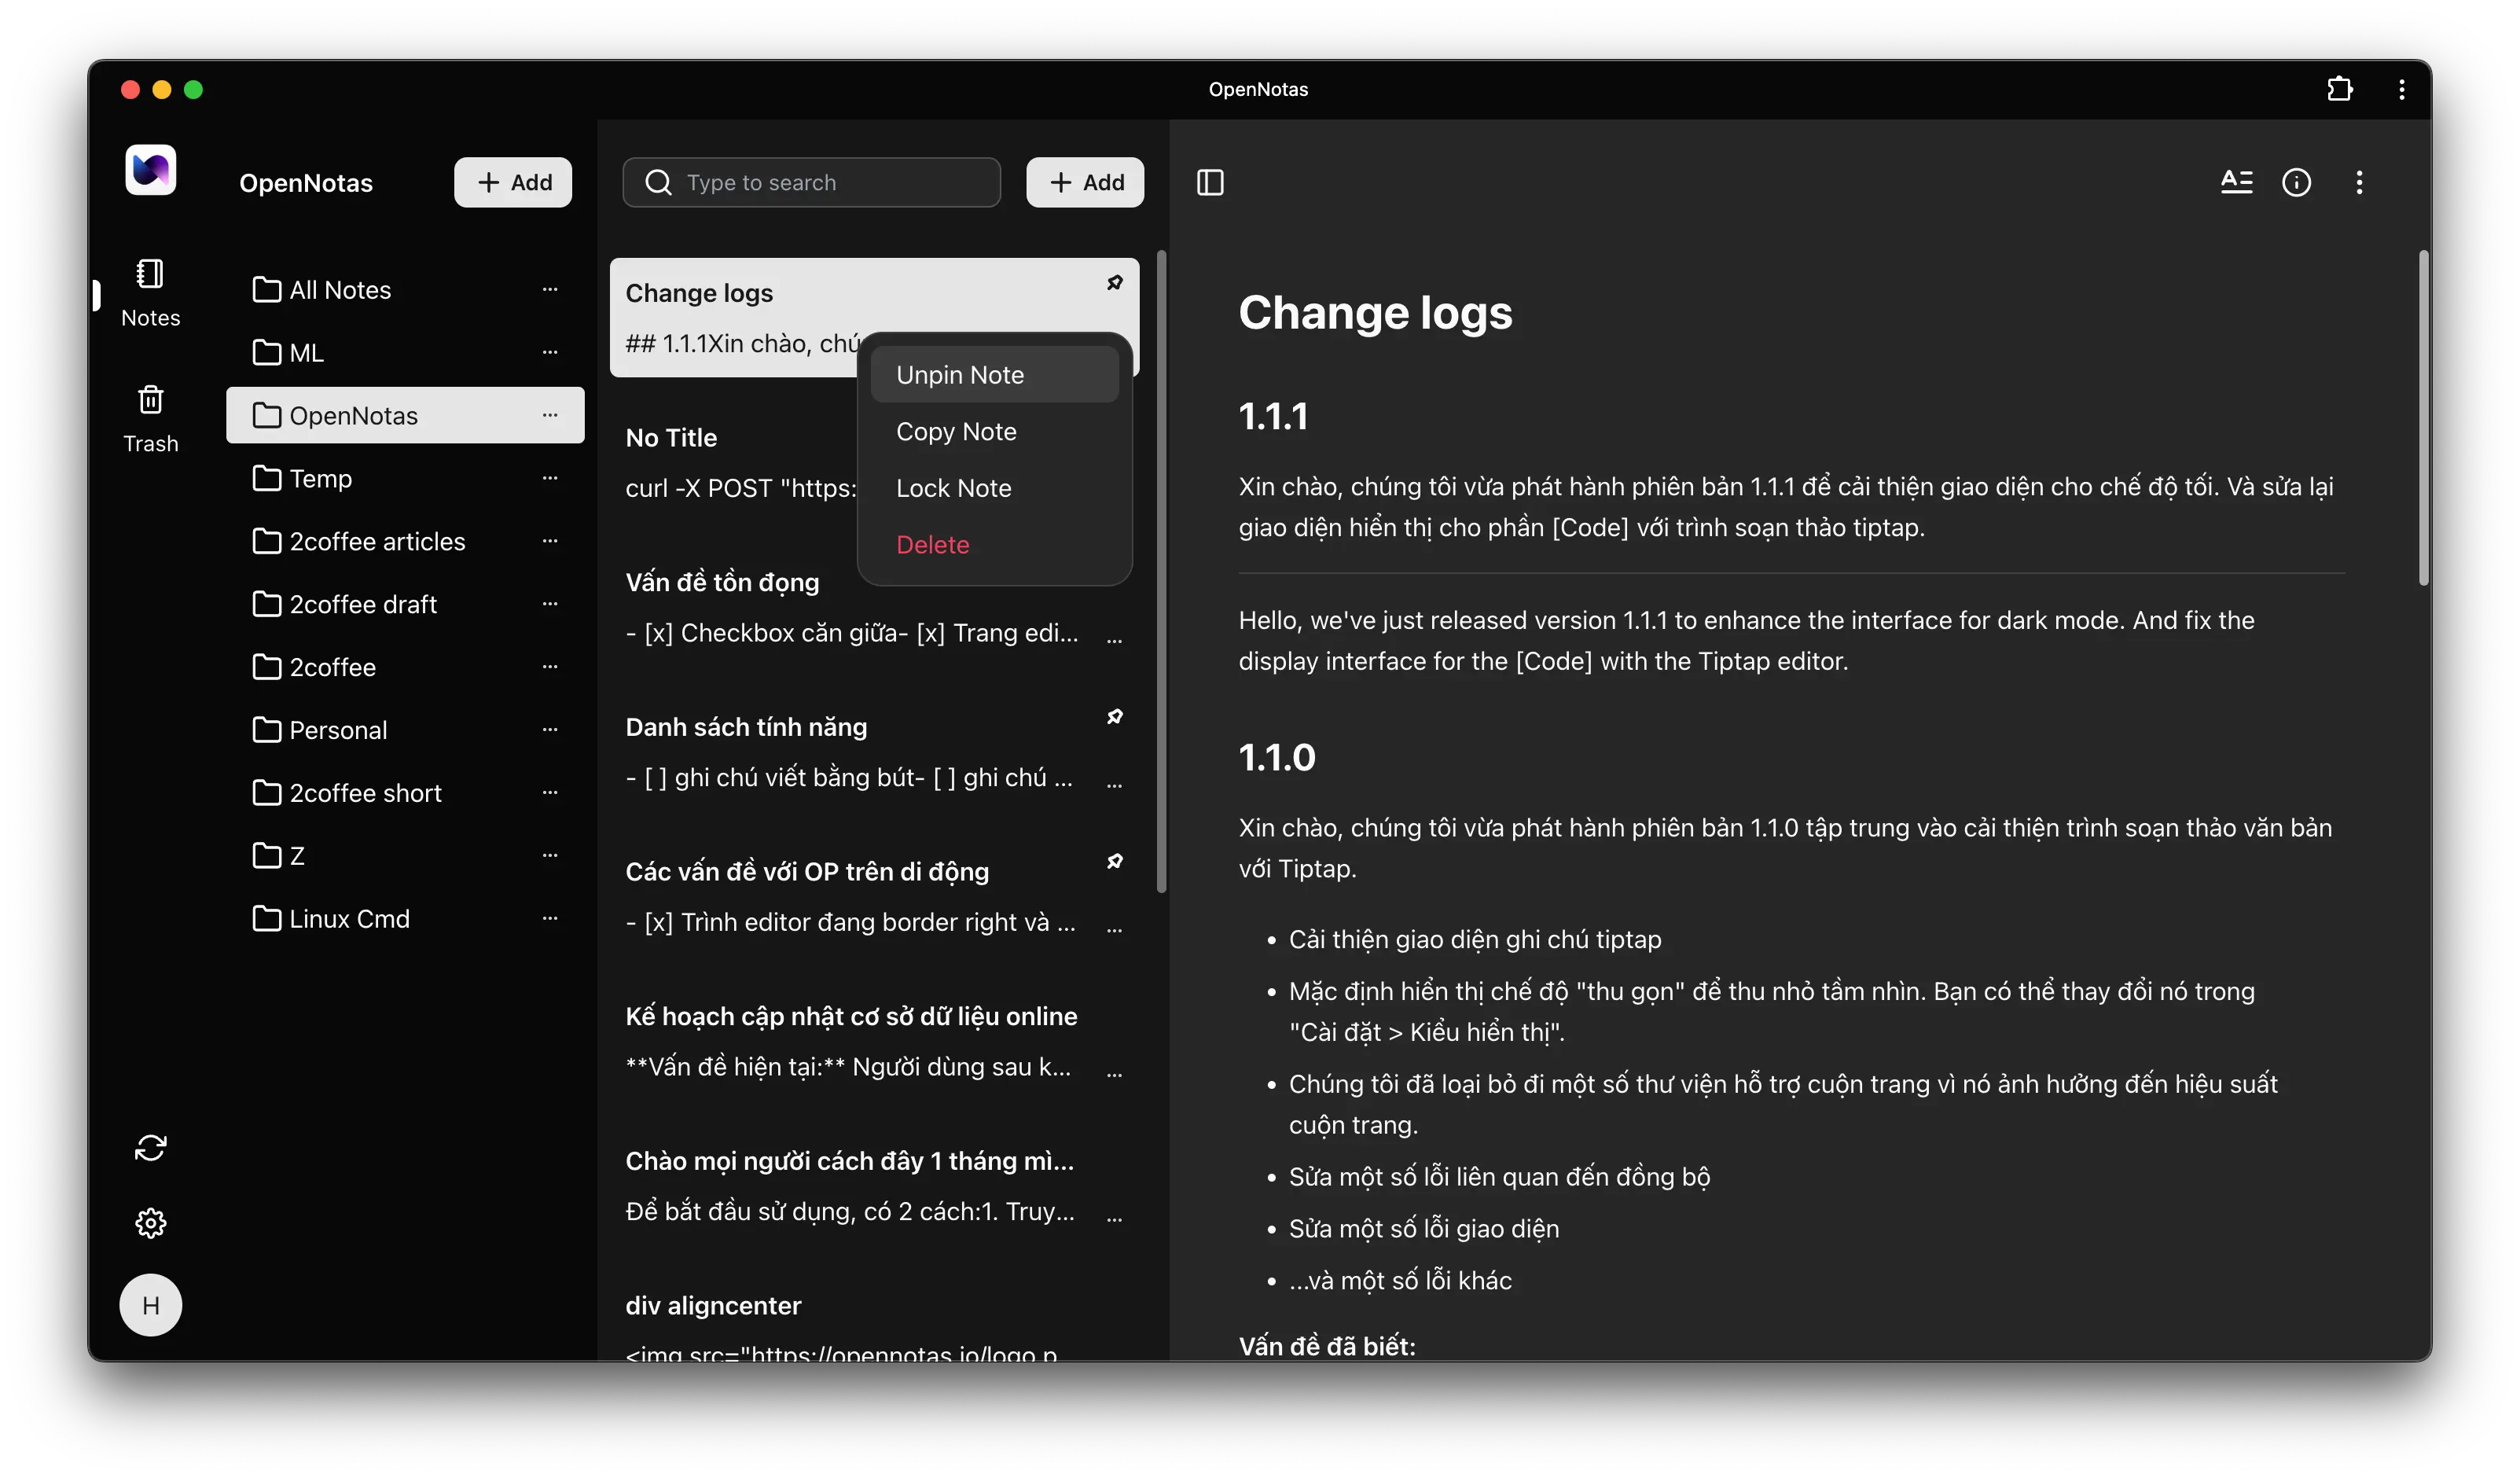
Task: Open ellipsis menu on Vấn đề tồn đọng note
Action: point(1114,640)
